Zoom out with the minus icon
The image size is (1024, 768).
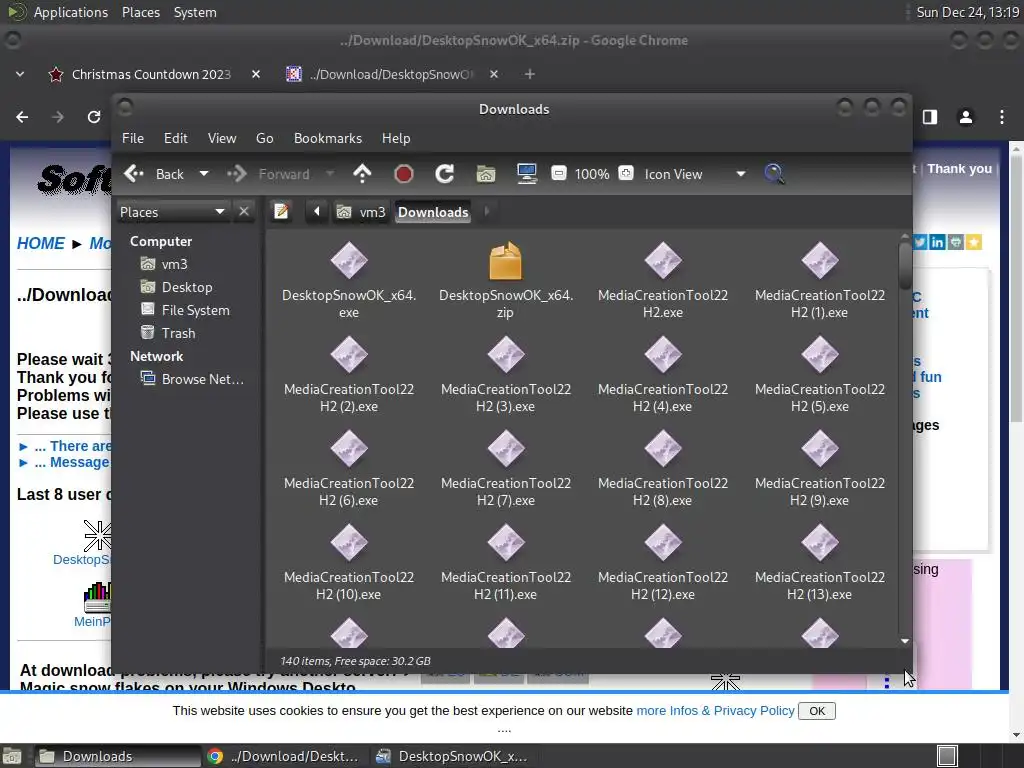coord(558,173)
